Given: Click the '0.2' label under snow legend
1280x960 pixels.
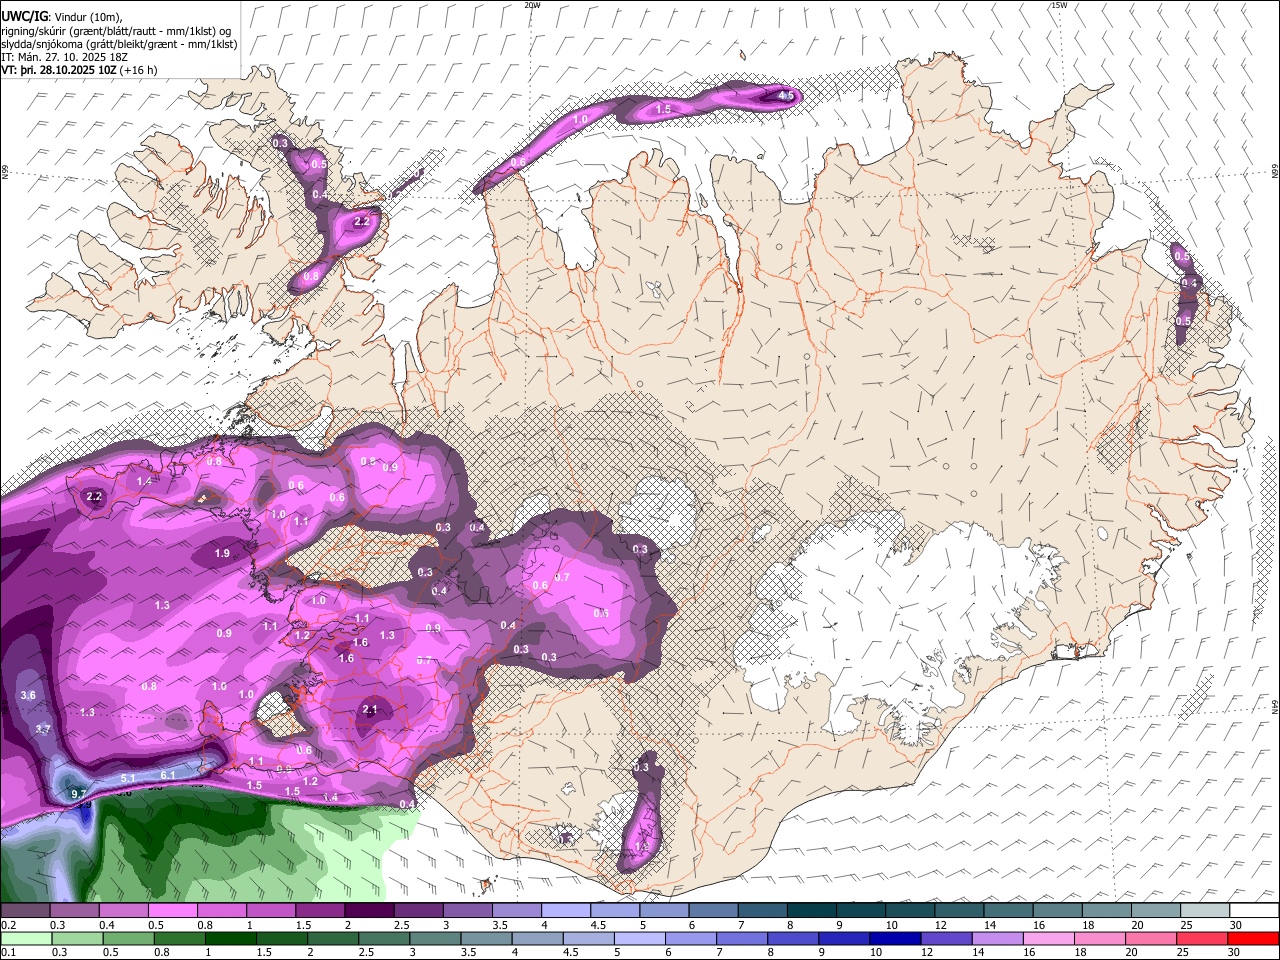Looking at the screenshot, I should pos(9,925).
